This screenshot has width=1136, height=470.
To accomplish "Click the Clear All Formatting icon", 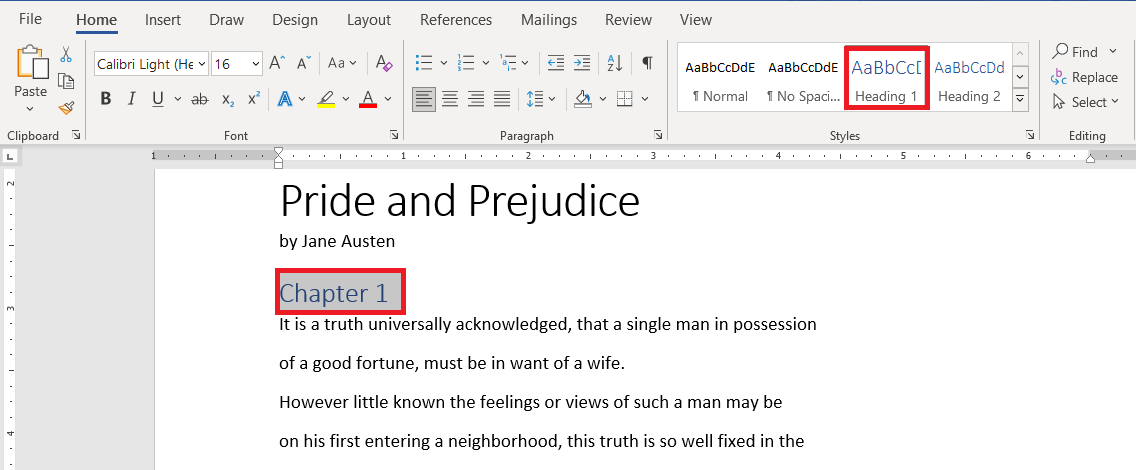I will pos(384,64).
